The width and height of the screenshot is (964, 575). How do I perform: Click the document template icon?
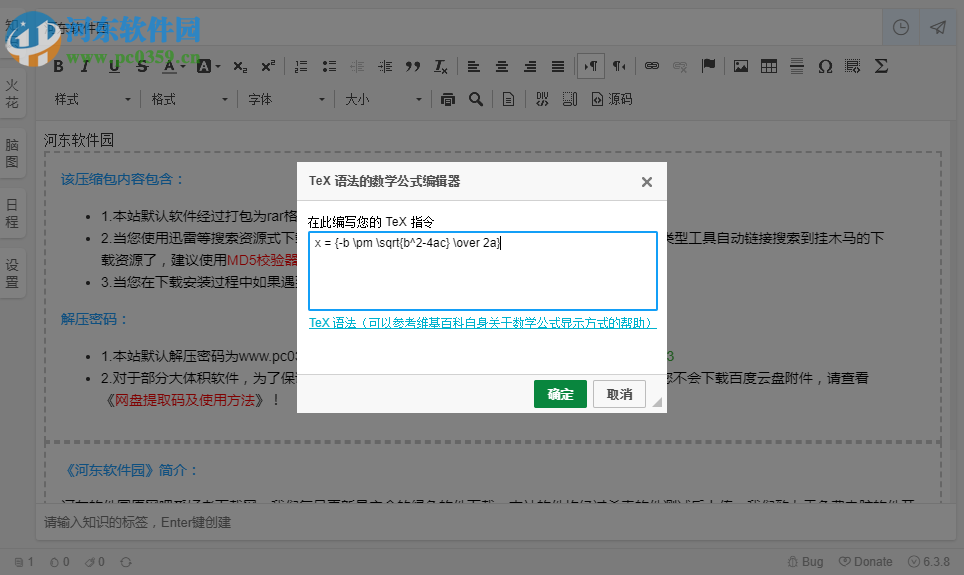coord(508,99)
